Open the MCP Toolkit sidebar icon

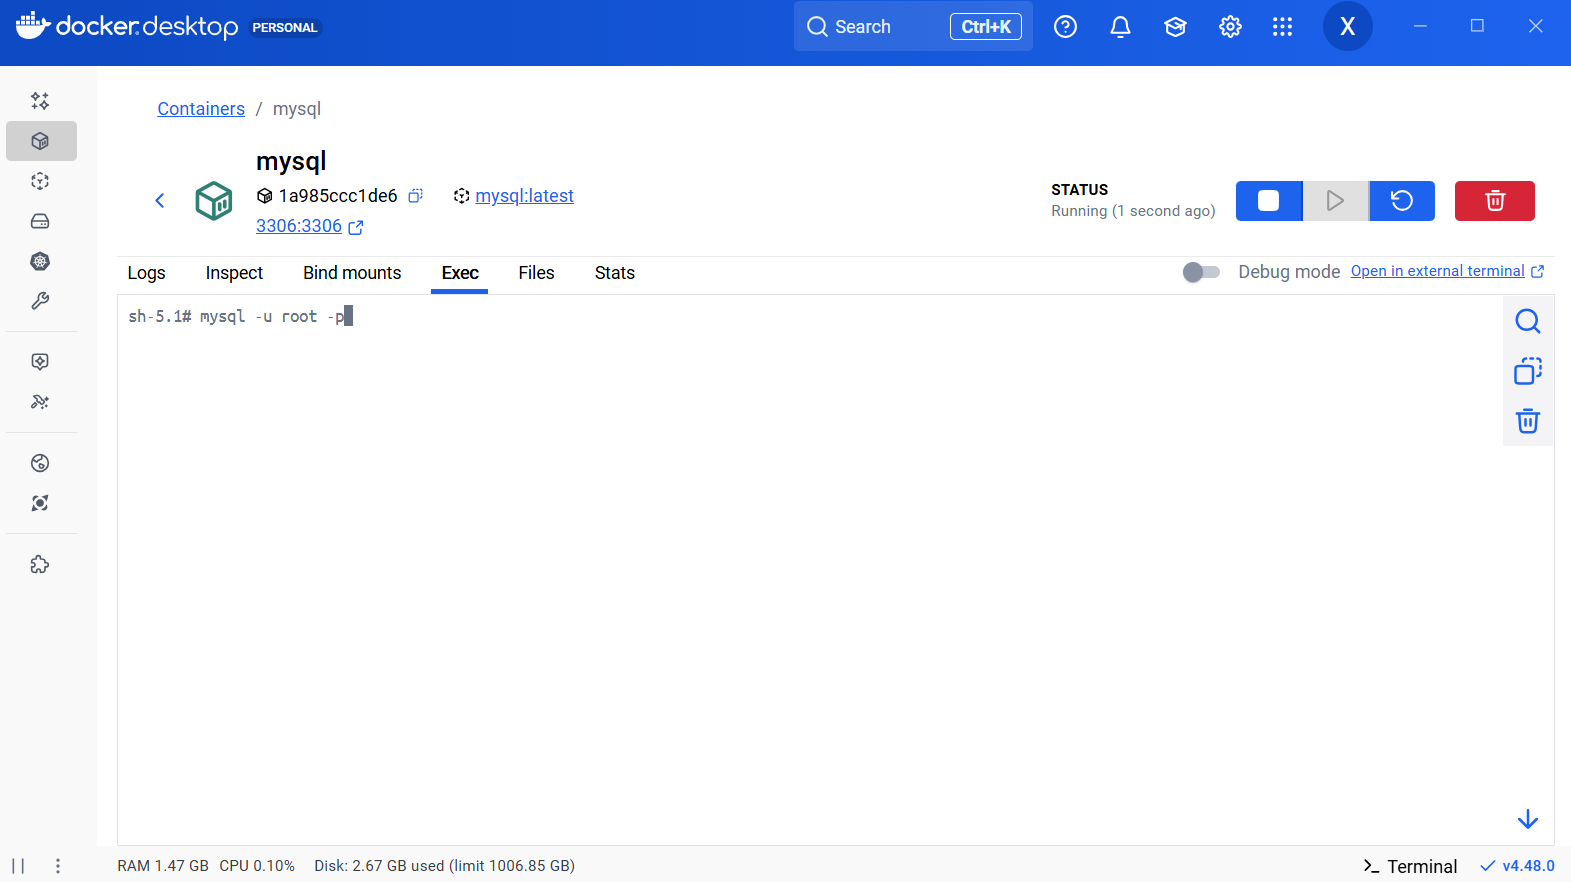(40, 402)
